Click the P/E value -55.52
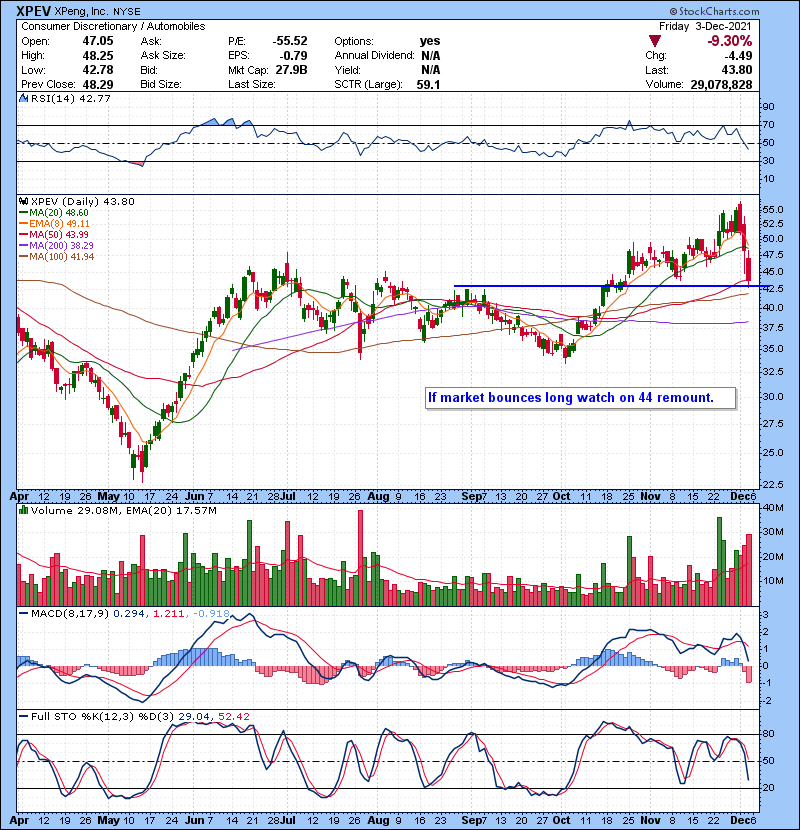The image size is (800, 830). click(x=290, y=41)
